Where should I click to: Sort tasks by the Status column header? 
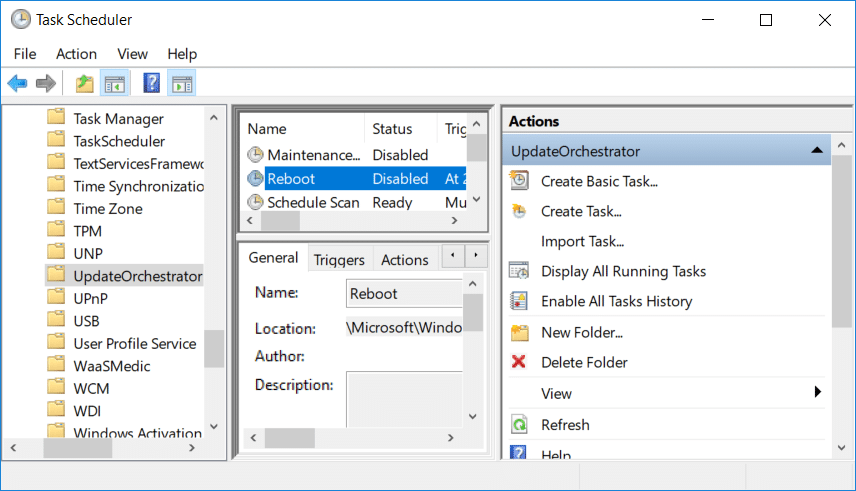tap(392, 129)
